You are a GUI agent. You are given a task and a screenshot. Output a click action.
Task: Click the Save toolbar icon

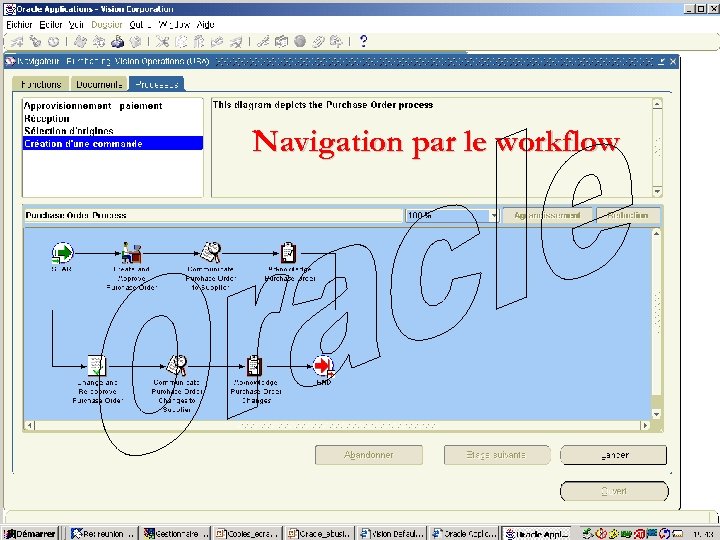click(80, 42)
